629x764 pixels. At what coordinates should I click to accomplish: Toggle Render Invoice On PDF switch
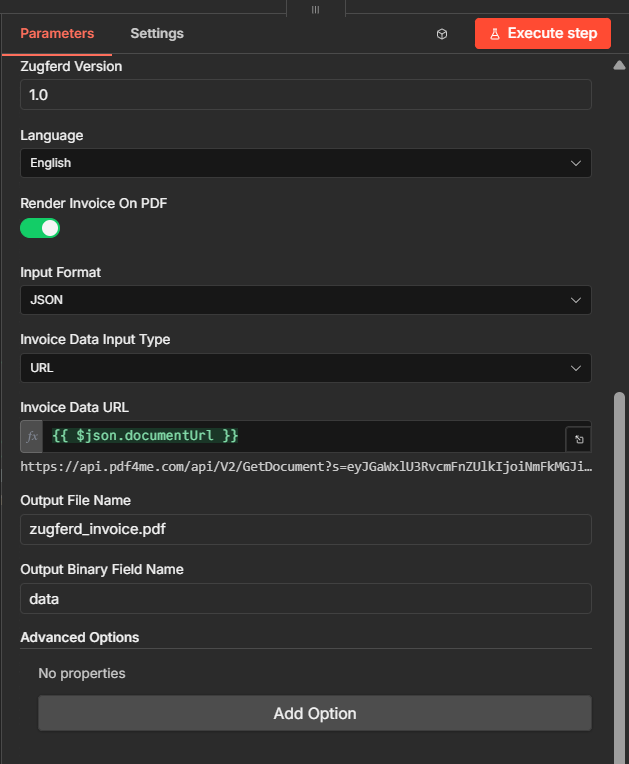41,228
